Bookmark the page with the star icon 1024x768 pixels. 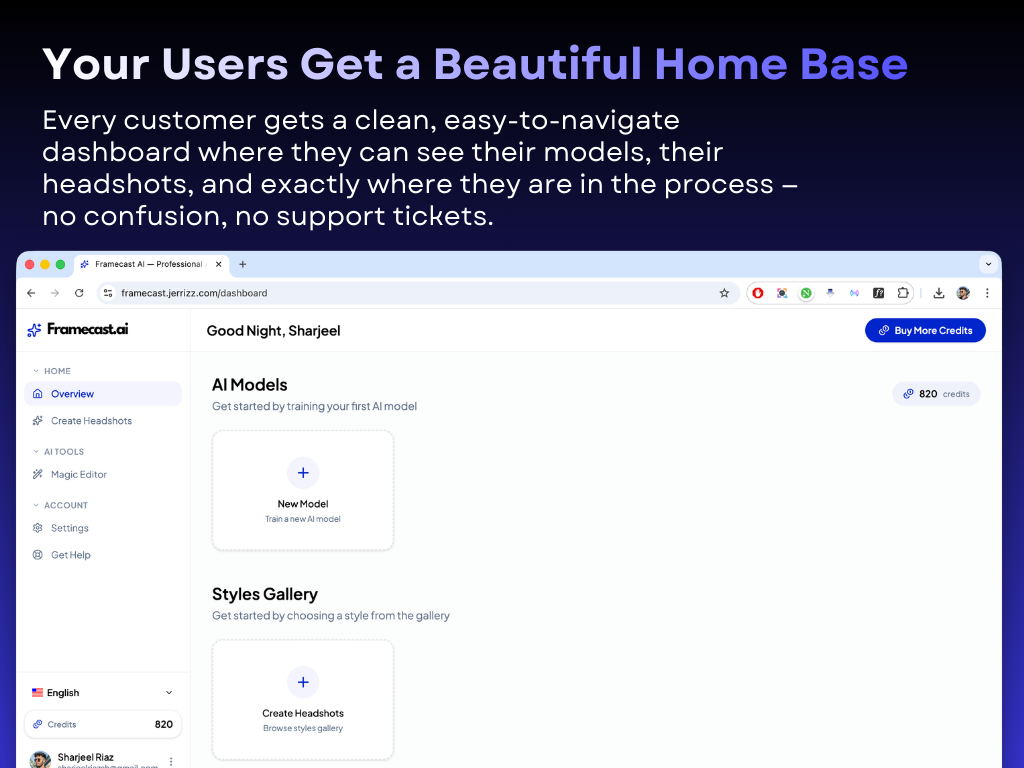coord(724,293)
